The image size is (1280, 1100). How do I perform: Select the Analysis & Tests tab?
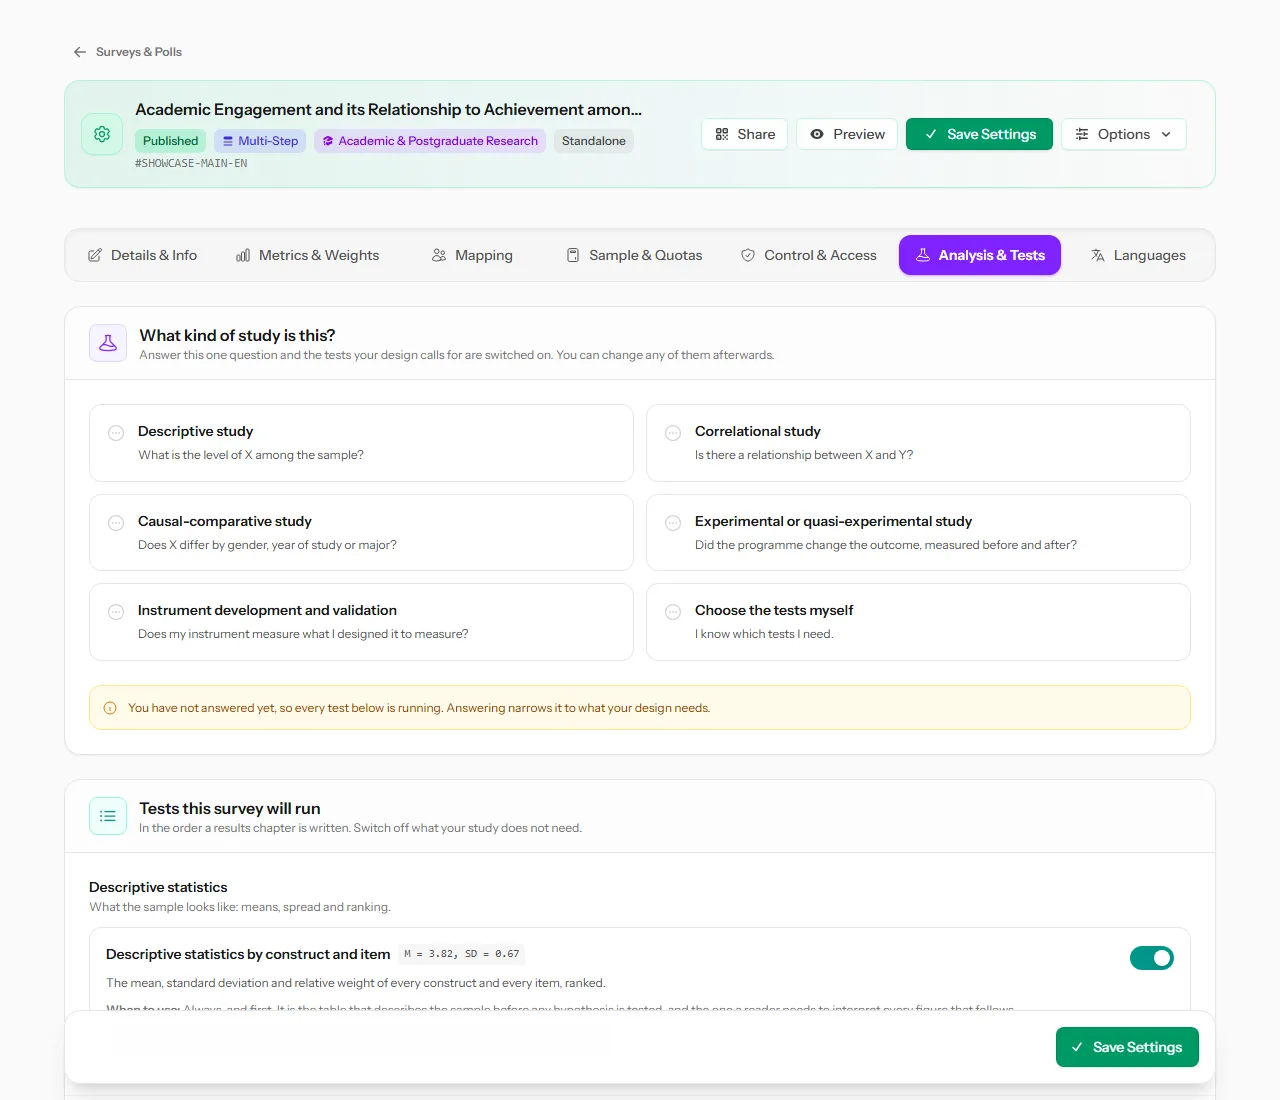pyautogui.click(x=980, y=255)
